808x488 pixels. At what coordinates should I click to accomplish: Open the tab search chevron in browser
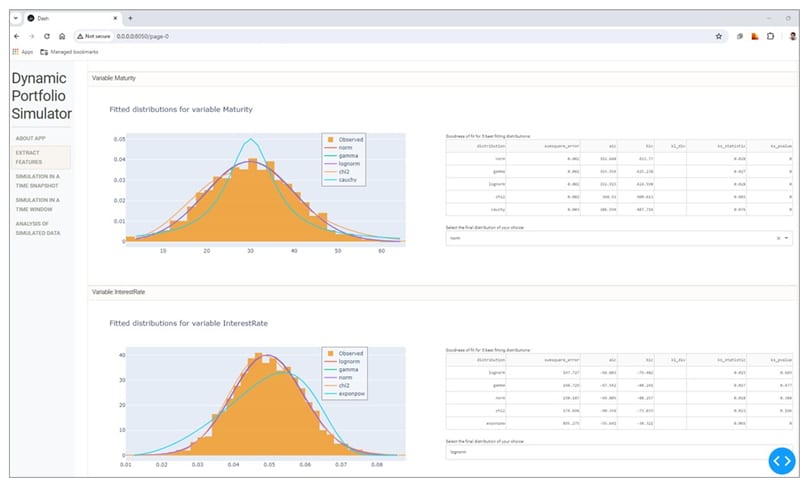click(x=17, y=18)
